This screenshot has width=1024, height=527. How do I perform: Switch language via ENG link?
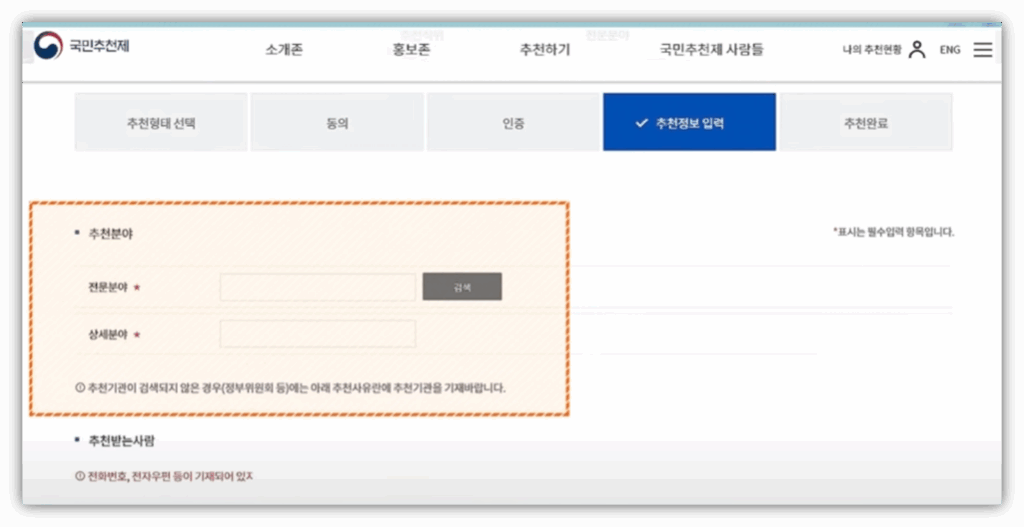click(x=950, y=50)
